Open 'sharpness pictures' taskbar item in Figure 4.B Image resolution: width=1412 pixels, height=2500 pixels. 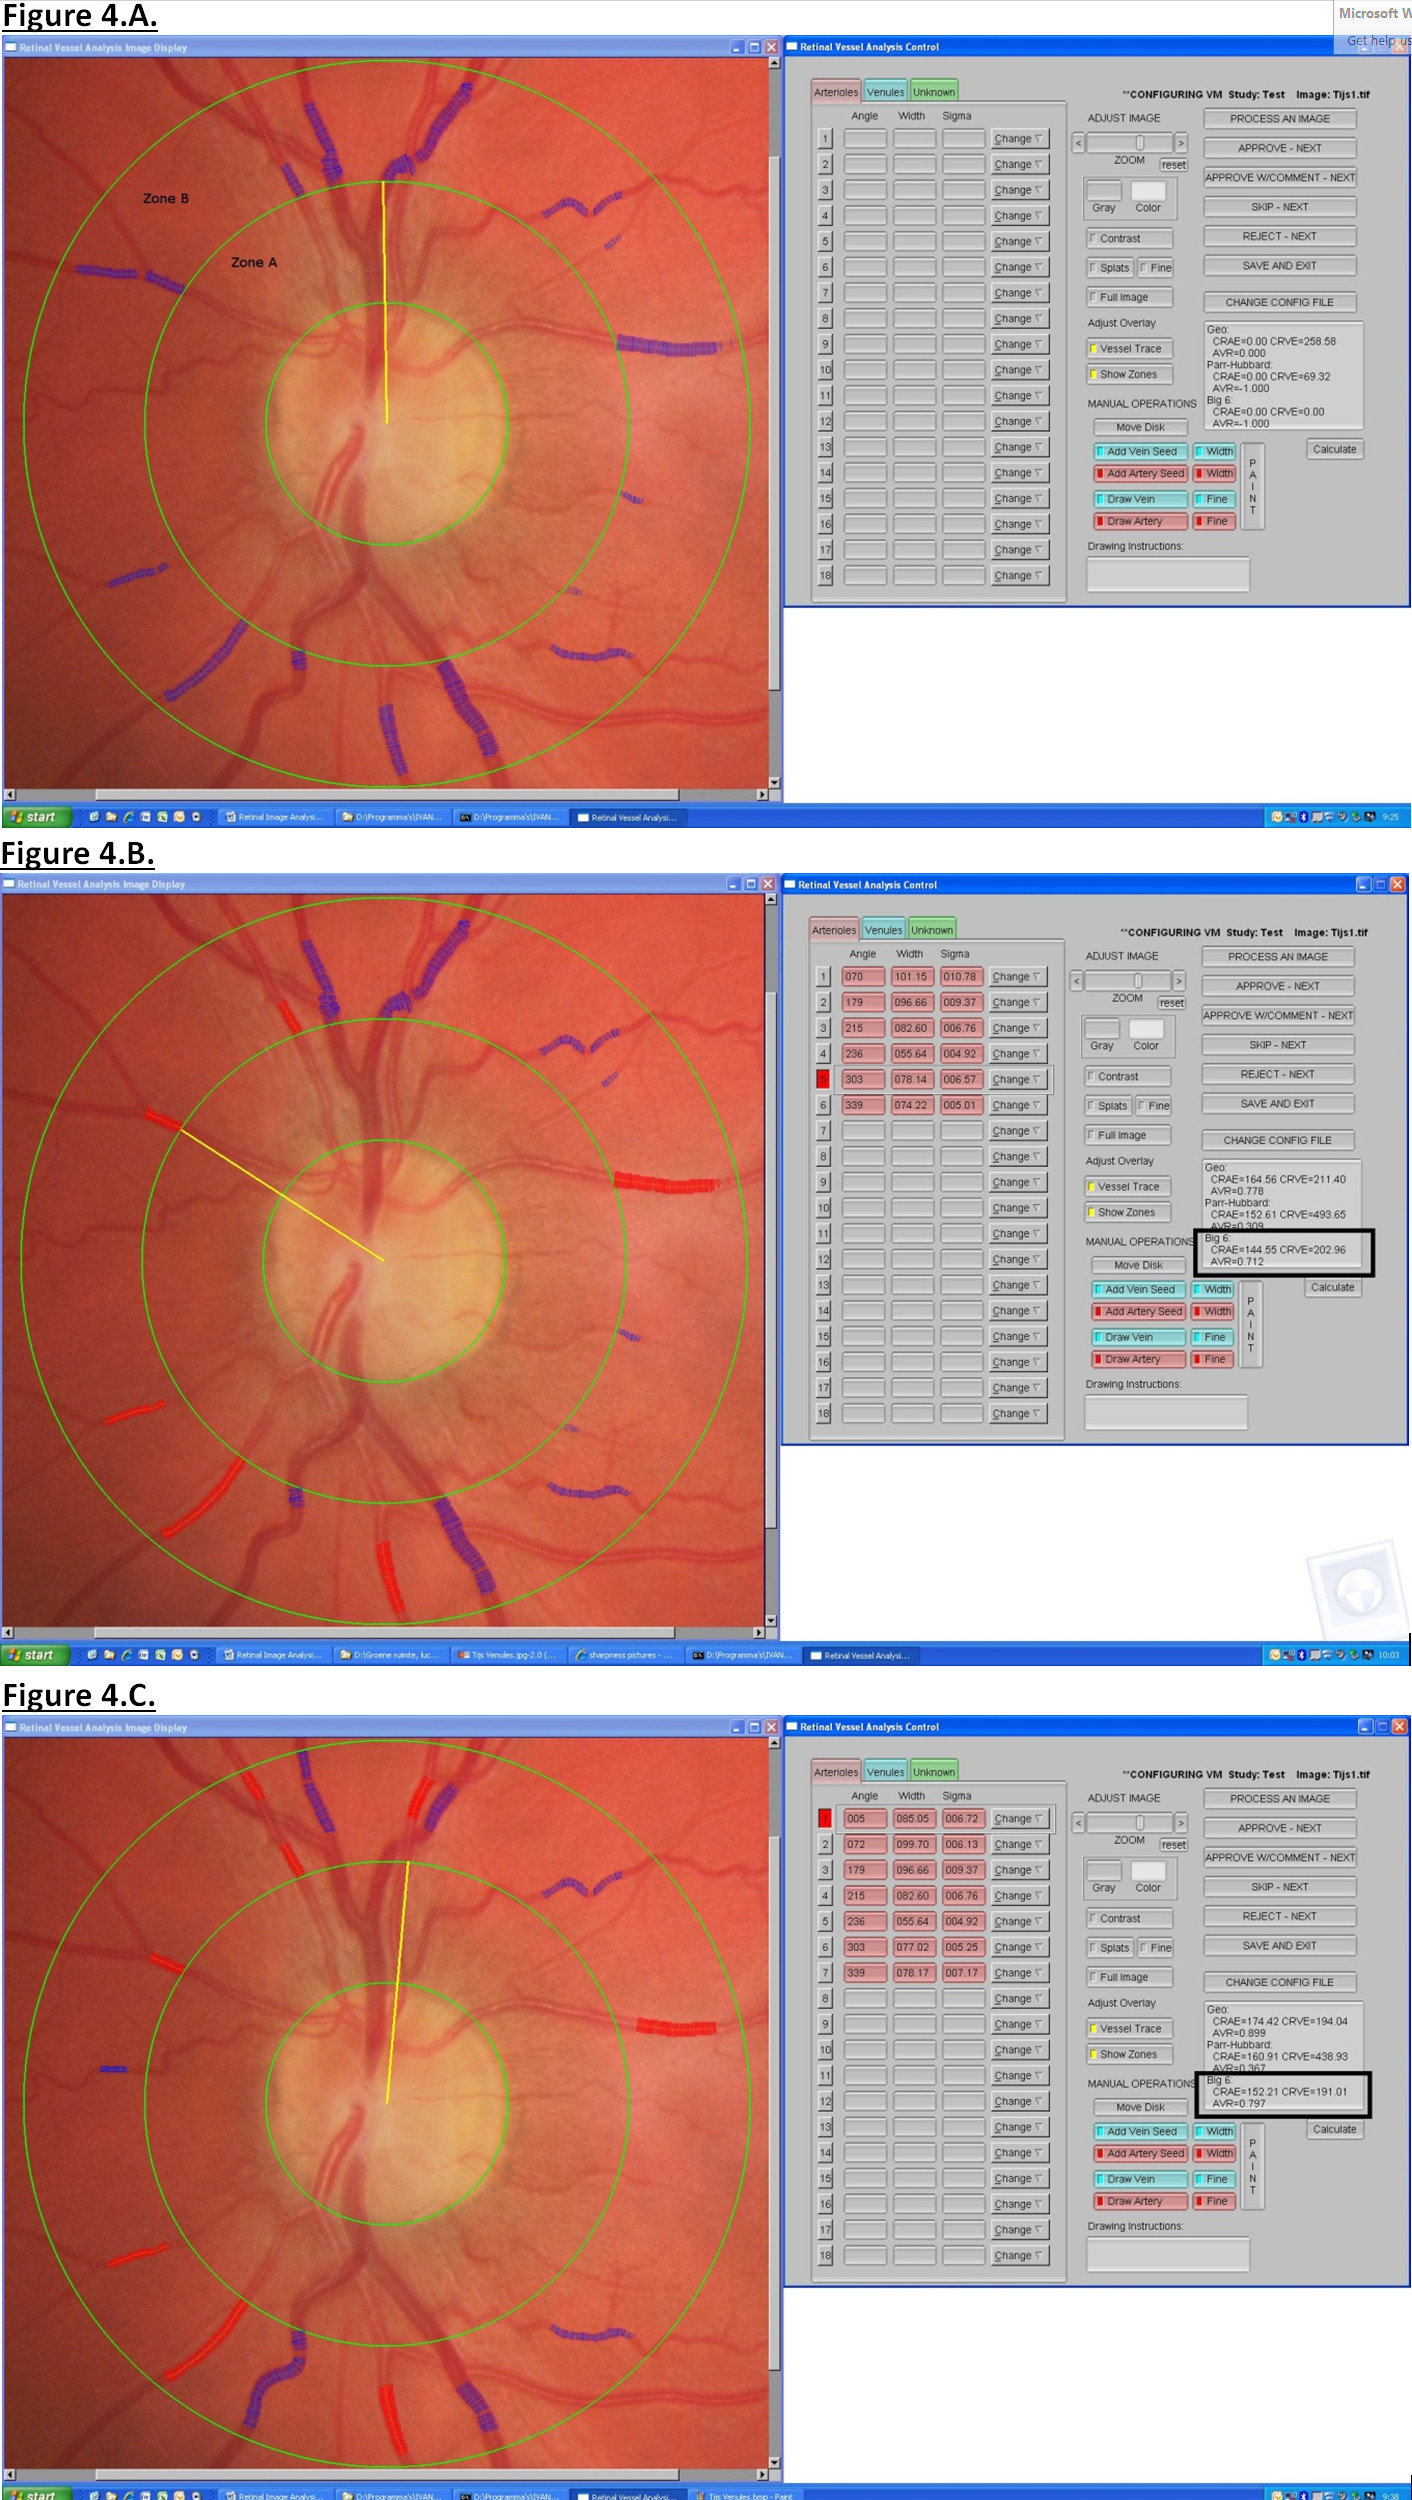tap(622, 1655)
